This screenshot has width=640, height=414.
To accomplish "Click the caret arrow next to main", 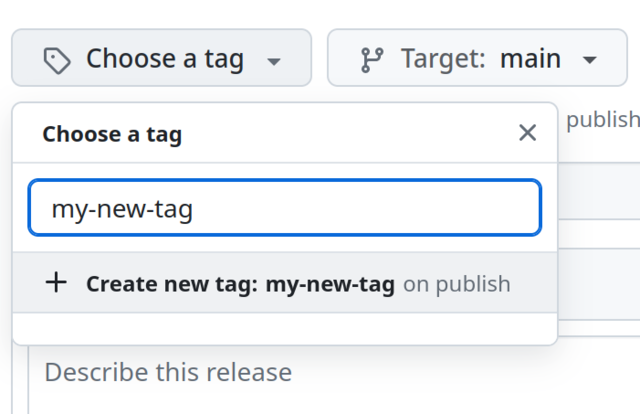I will (x=589, y=60).
